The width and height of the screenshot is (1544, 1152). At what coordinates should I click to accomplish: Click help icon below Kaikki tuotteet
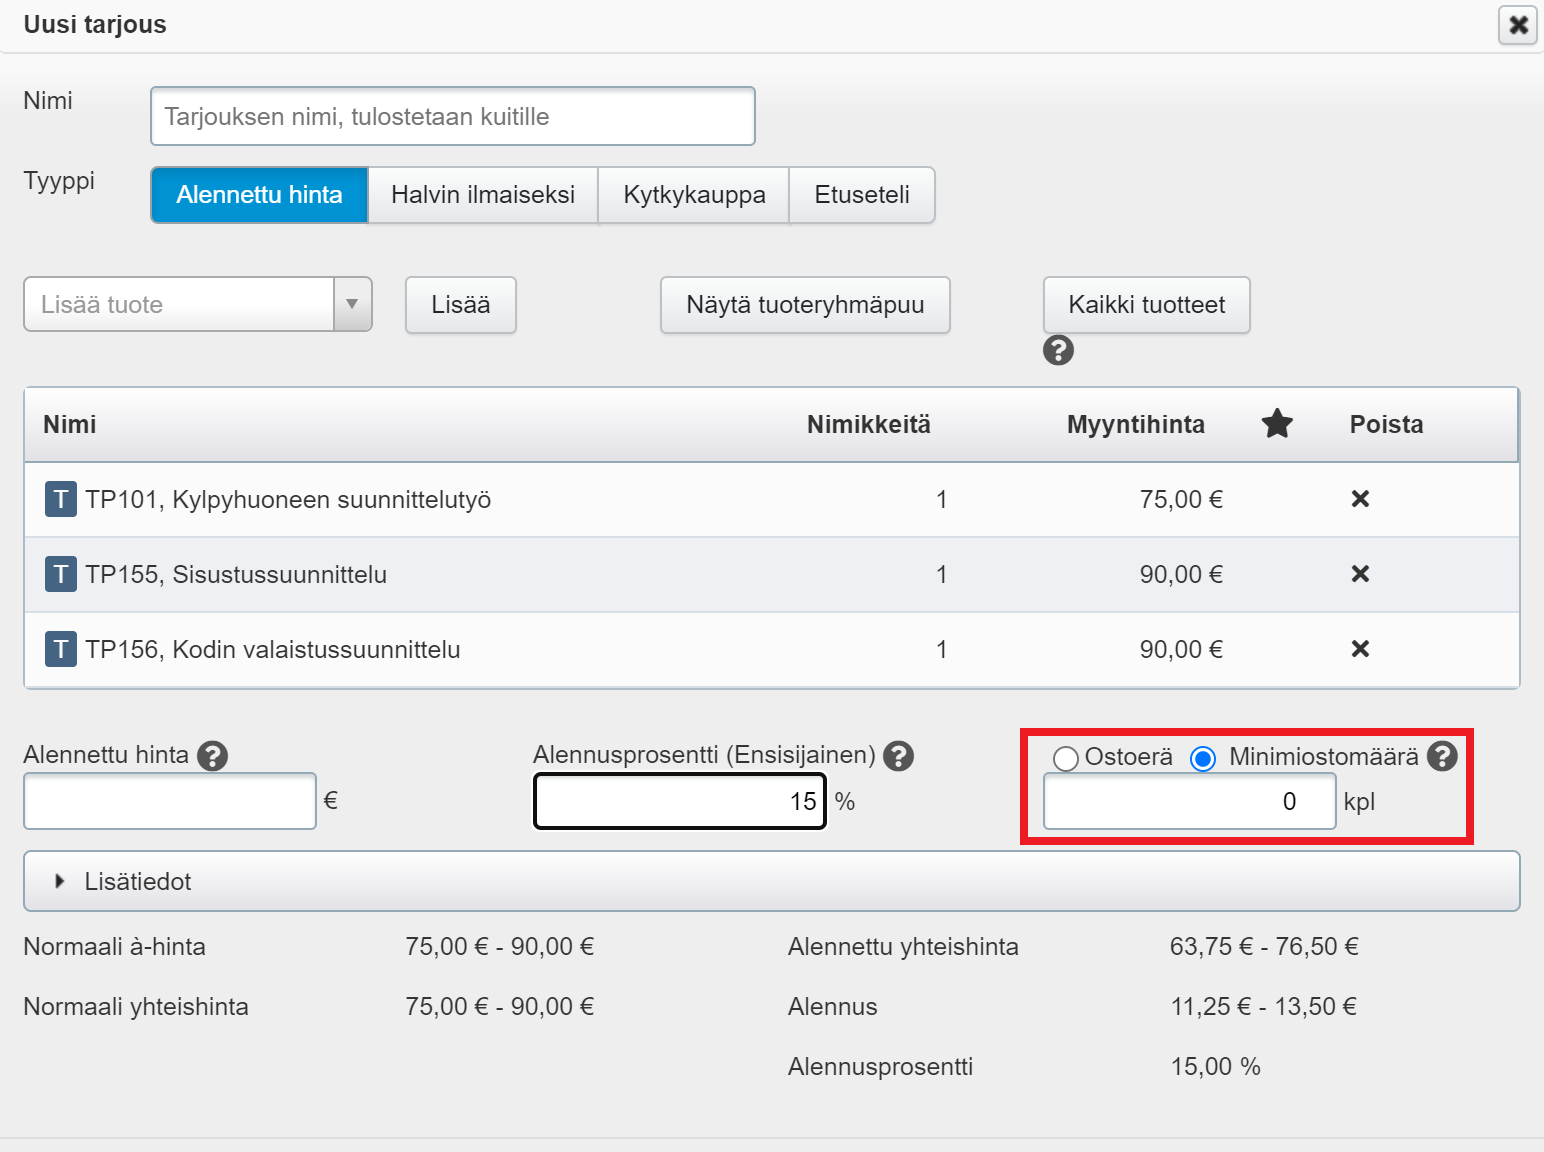pyautogui.click(x=1058, y=350)
